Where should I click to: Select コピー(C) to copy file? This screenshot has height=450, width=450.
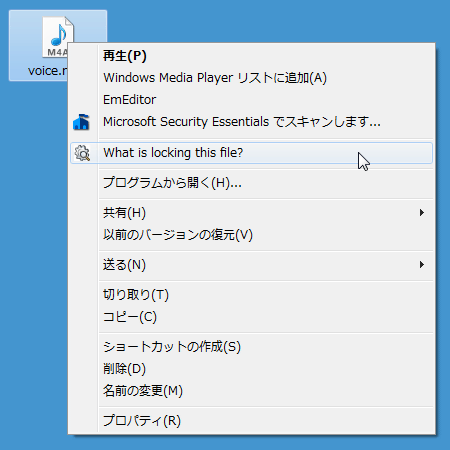coord(251,317)
